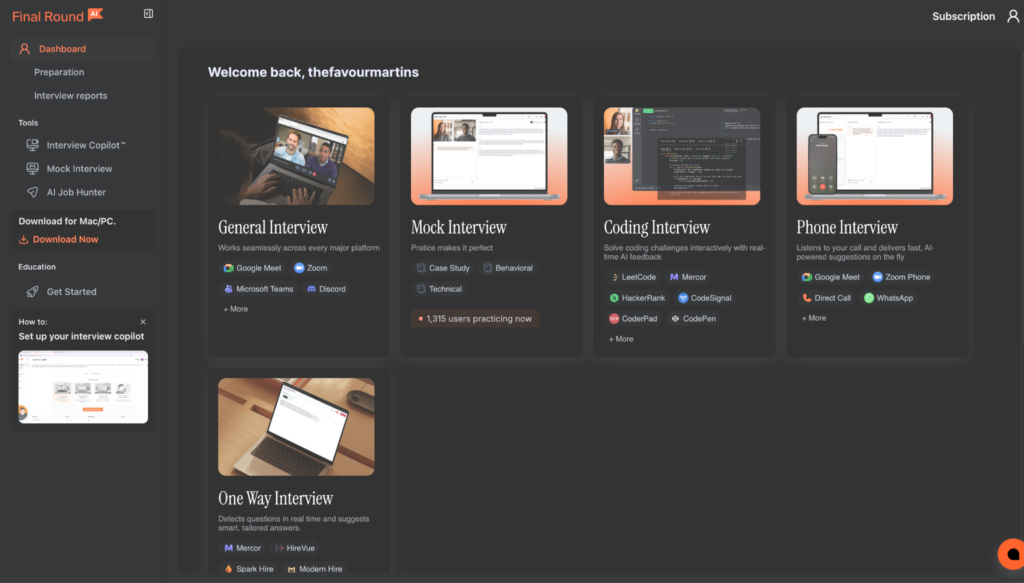The width and height of the screenshot is (1024, 583).
Task: Open Preparation in the sidebar
Action: coord(59,72)
